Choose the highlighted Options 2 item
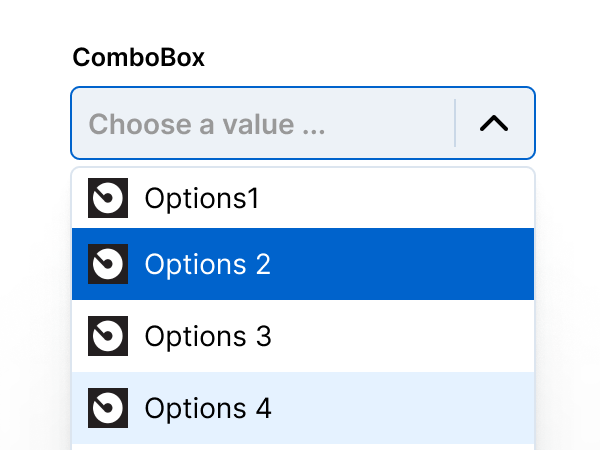The image size is (600, 450). [207, 264]
